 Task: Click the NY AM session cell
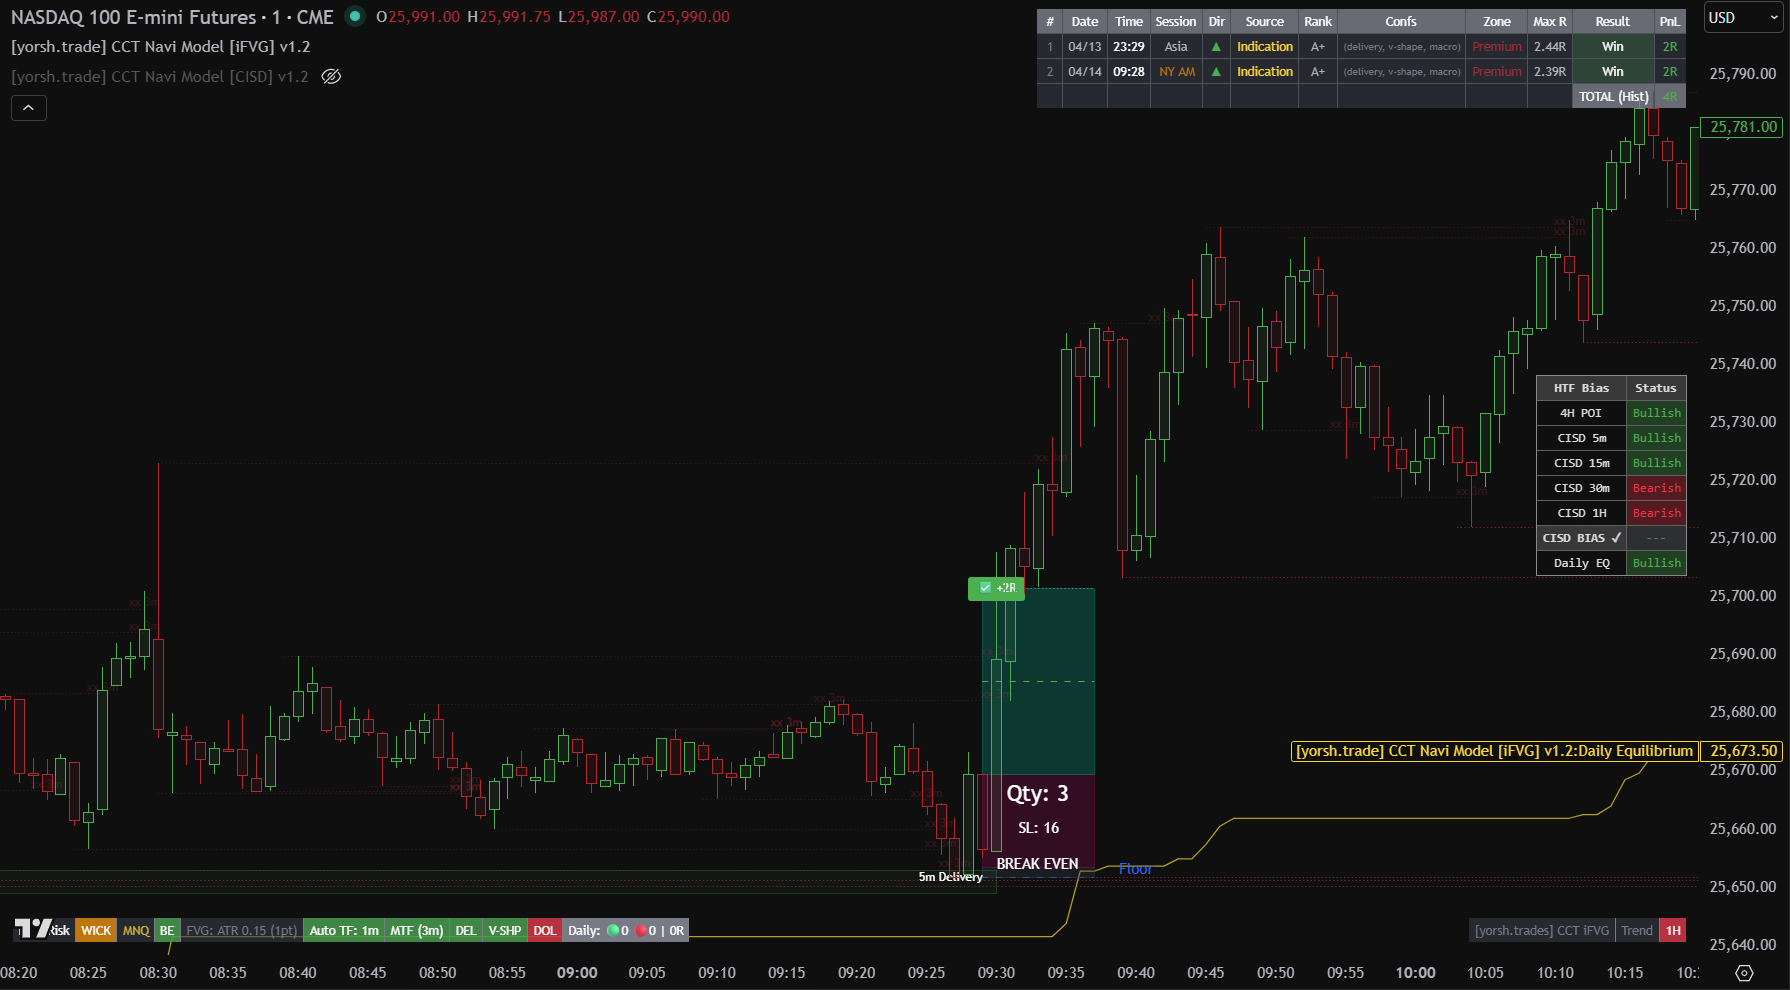point(1176,71)
